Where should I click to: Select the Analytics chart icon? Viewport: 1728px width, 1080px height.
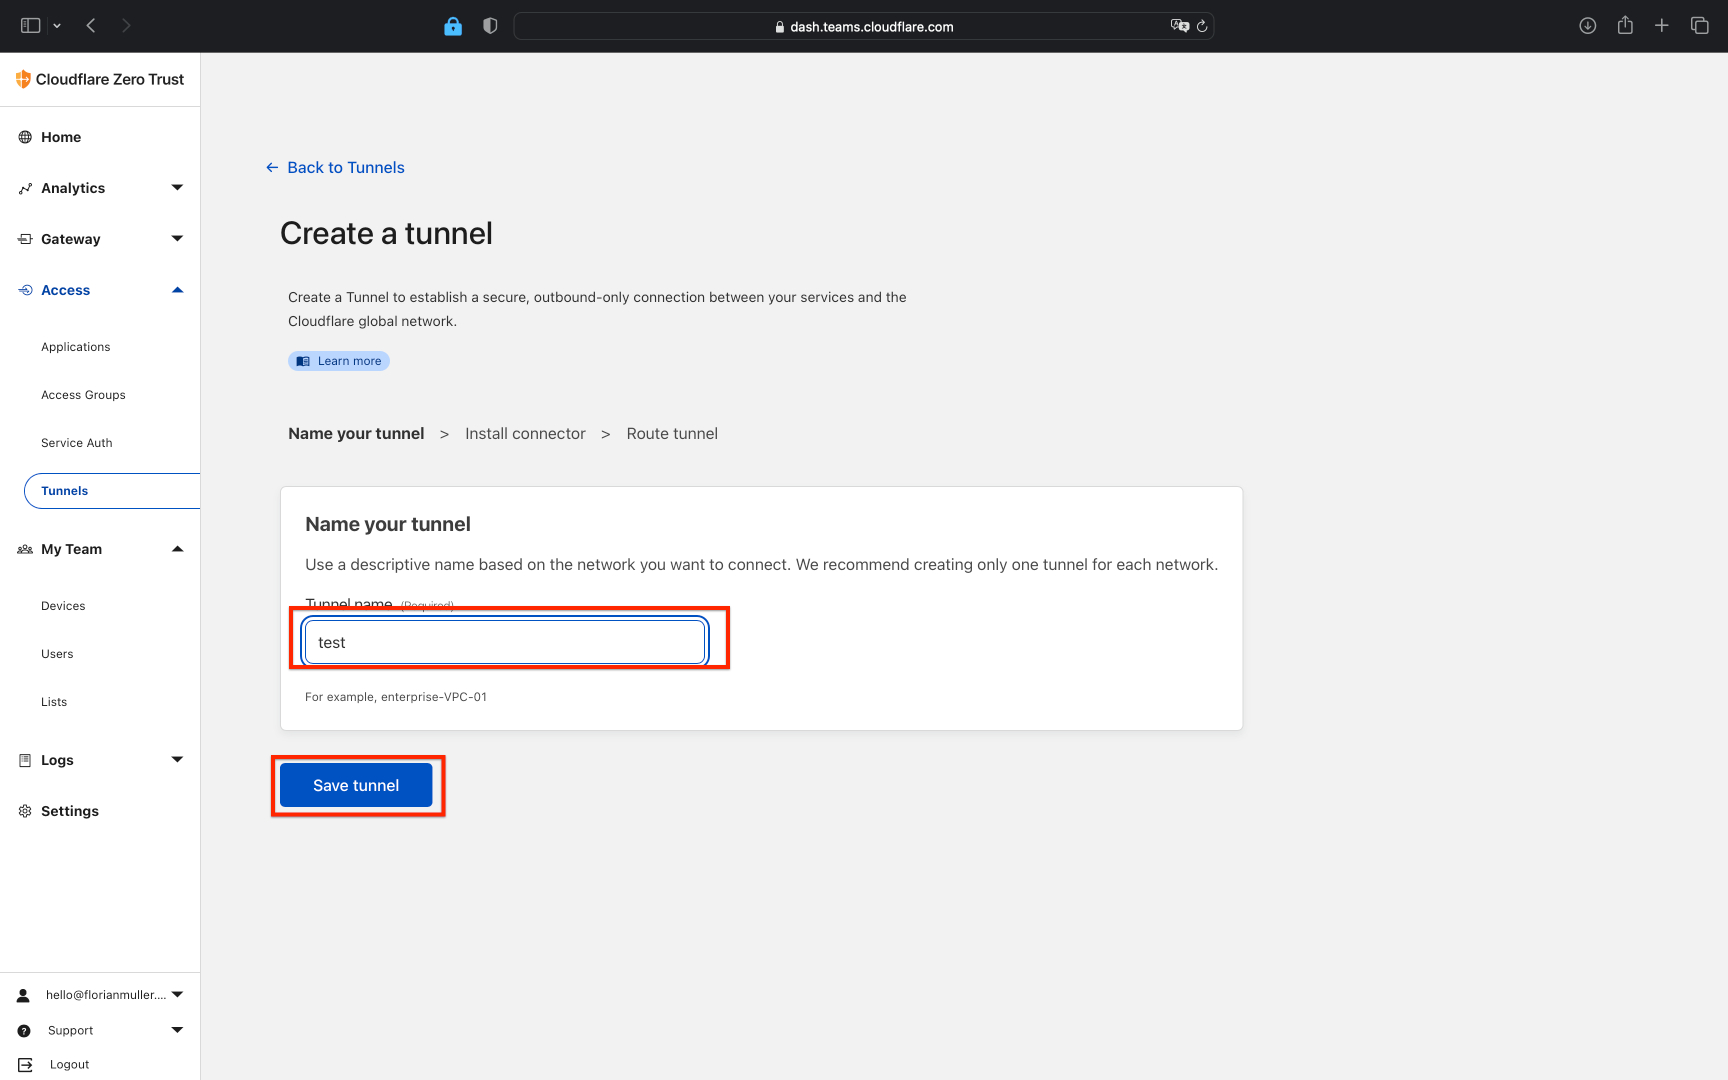pos(25,188)
